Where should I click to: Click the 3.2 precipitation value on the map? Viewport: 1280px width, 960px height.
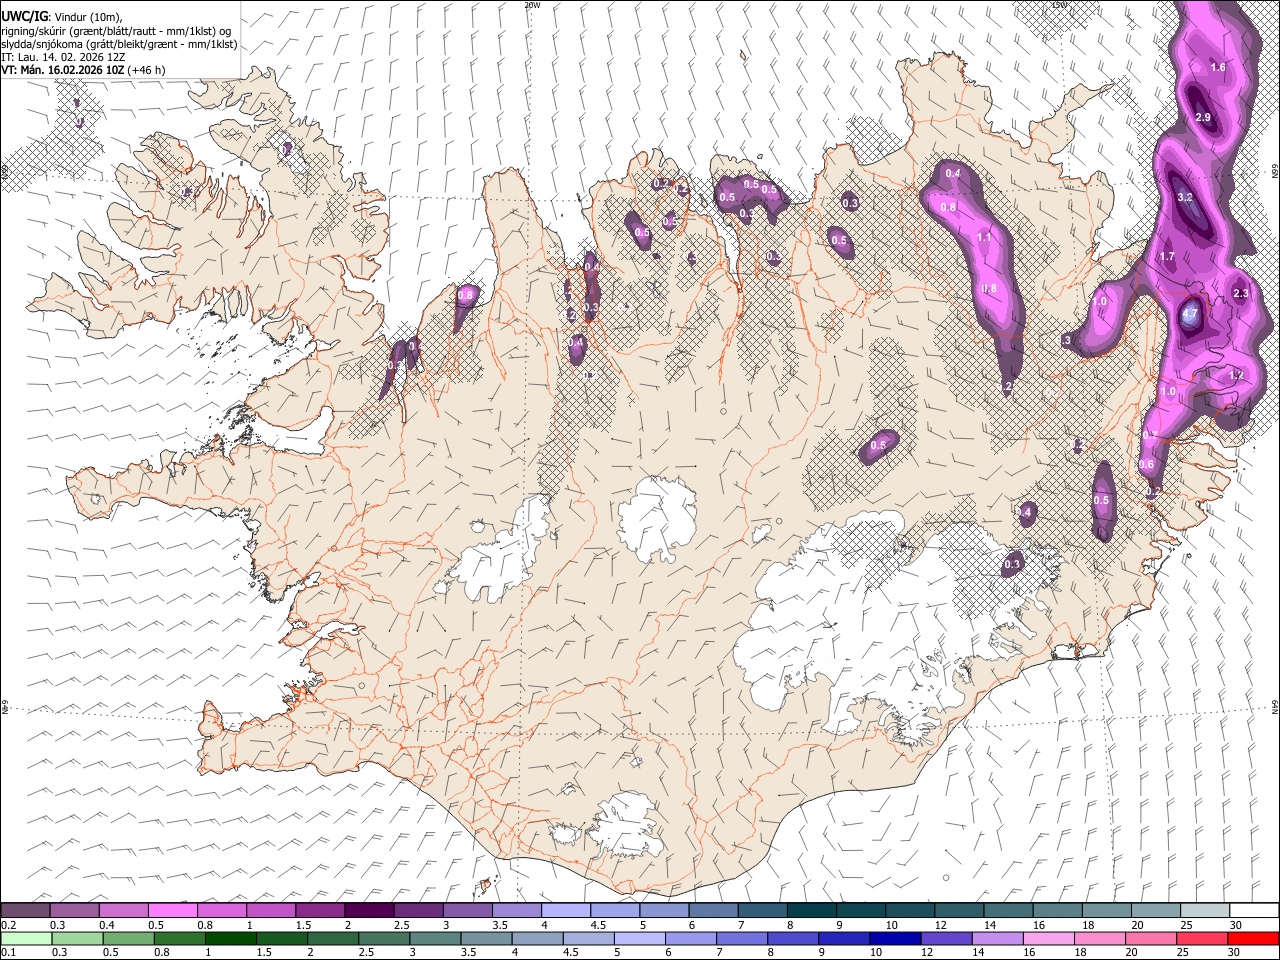[x=1185, y=198]
